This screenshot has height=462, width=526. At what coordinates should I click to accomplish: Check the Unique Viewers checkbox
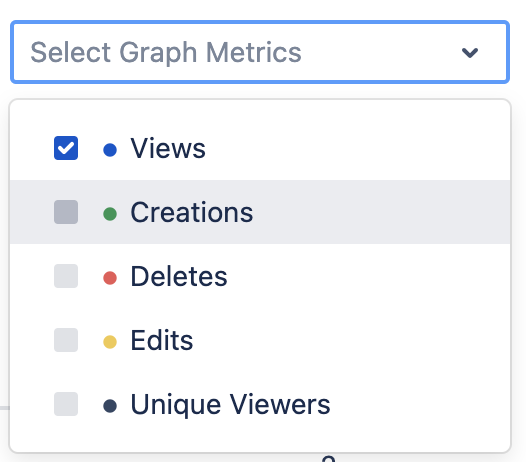click(x=66, y=404)
